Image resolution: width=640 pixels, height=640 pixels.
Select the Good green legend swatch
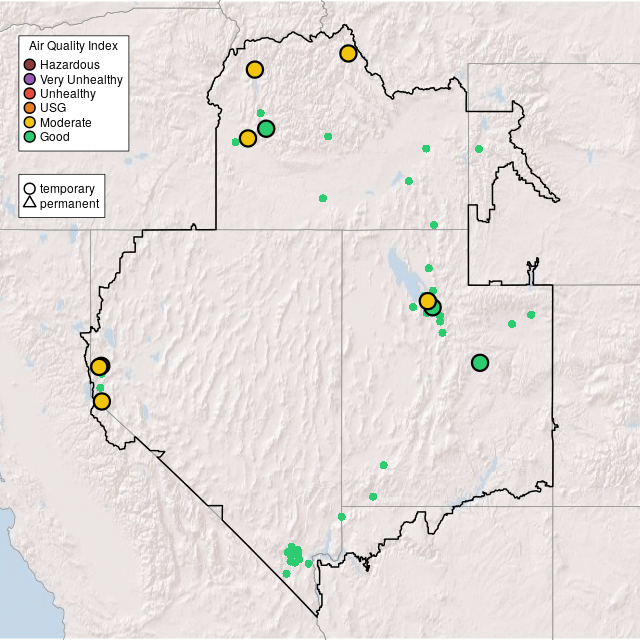tap(30, 137)
